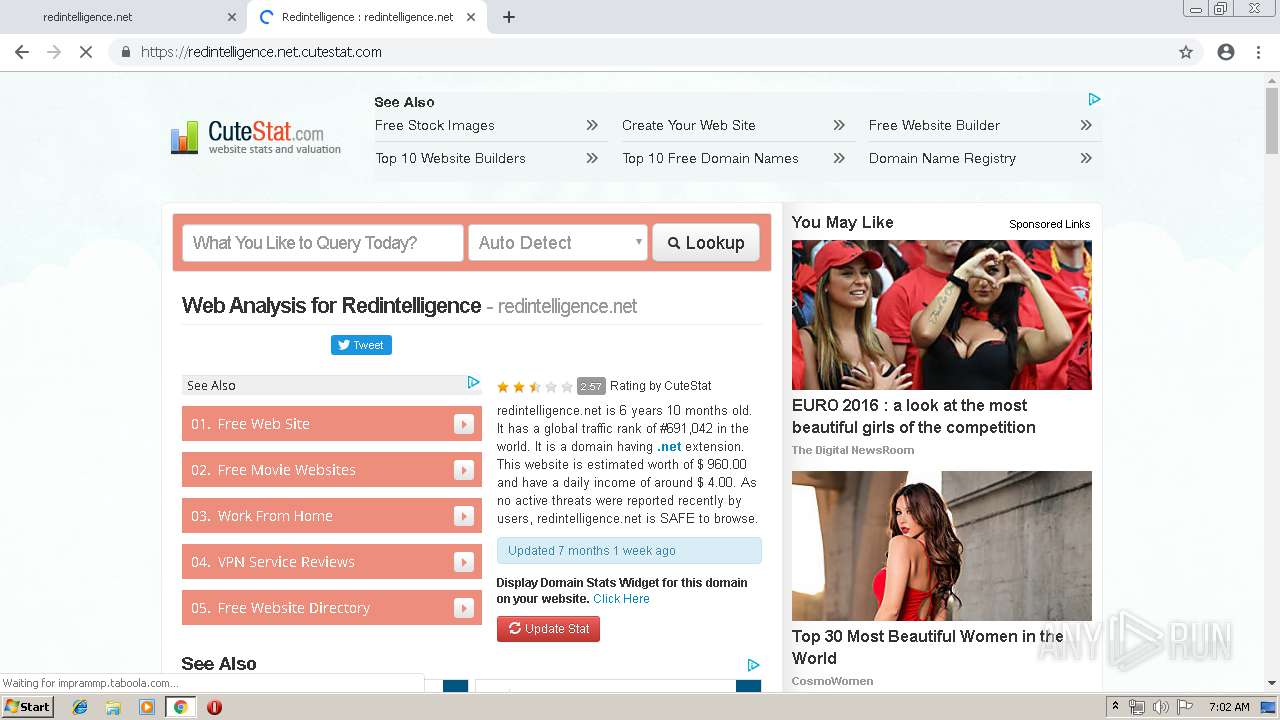Viewport: 1280px width, 720px height.
Task: Click play arrow on VPN Service Reviews
Action: 464,562
